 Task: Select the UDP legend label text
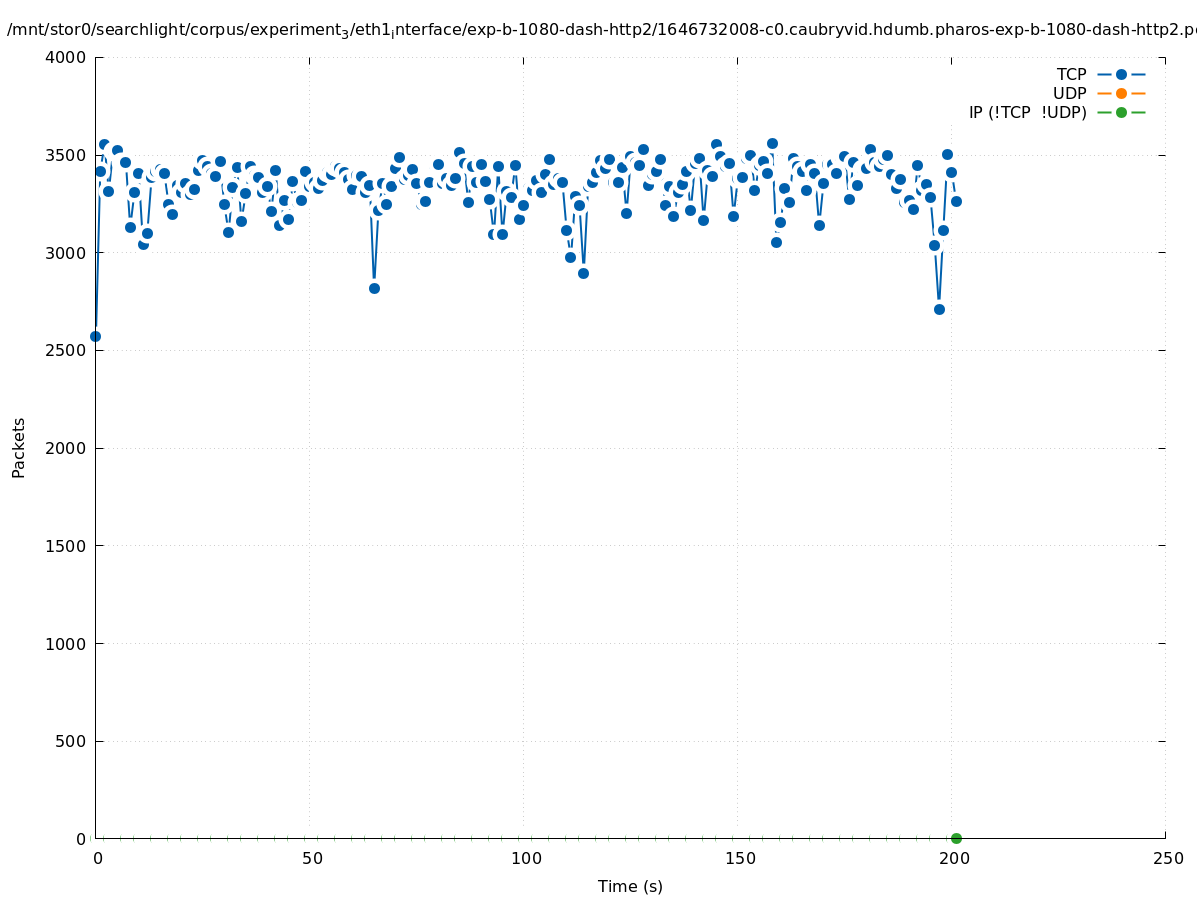(x=1069, y=93)
